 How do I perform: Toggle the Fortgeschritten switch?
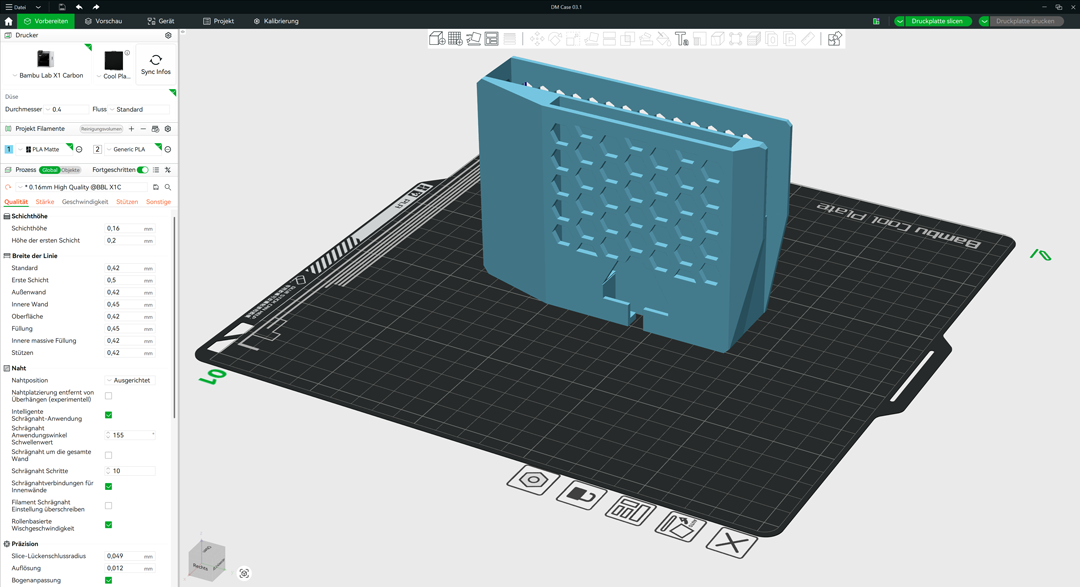pos(143,170)
